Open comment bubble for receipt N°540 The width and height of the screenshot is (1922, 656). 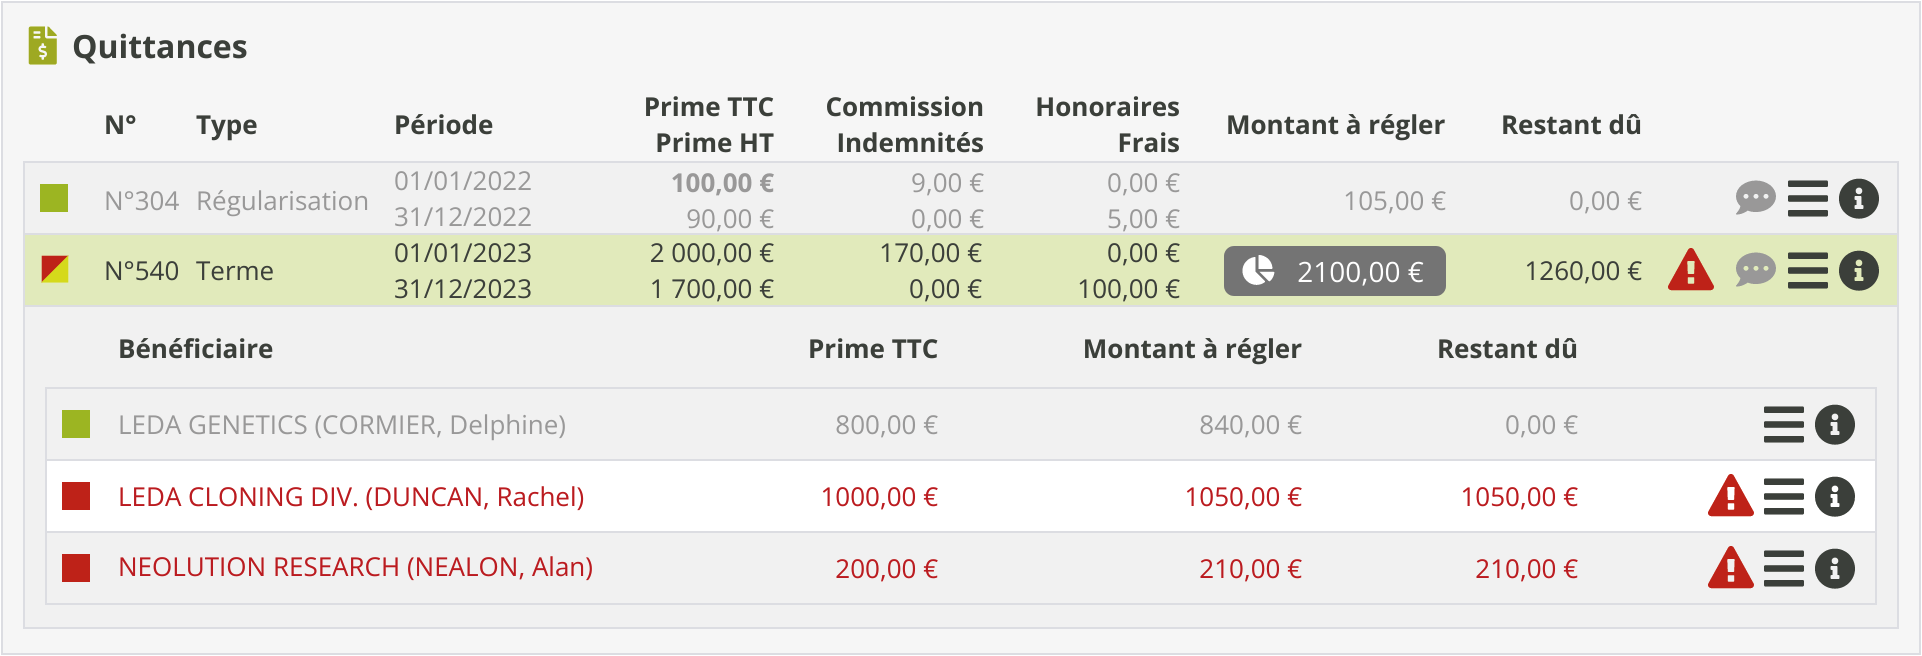(1755, 270)
